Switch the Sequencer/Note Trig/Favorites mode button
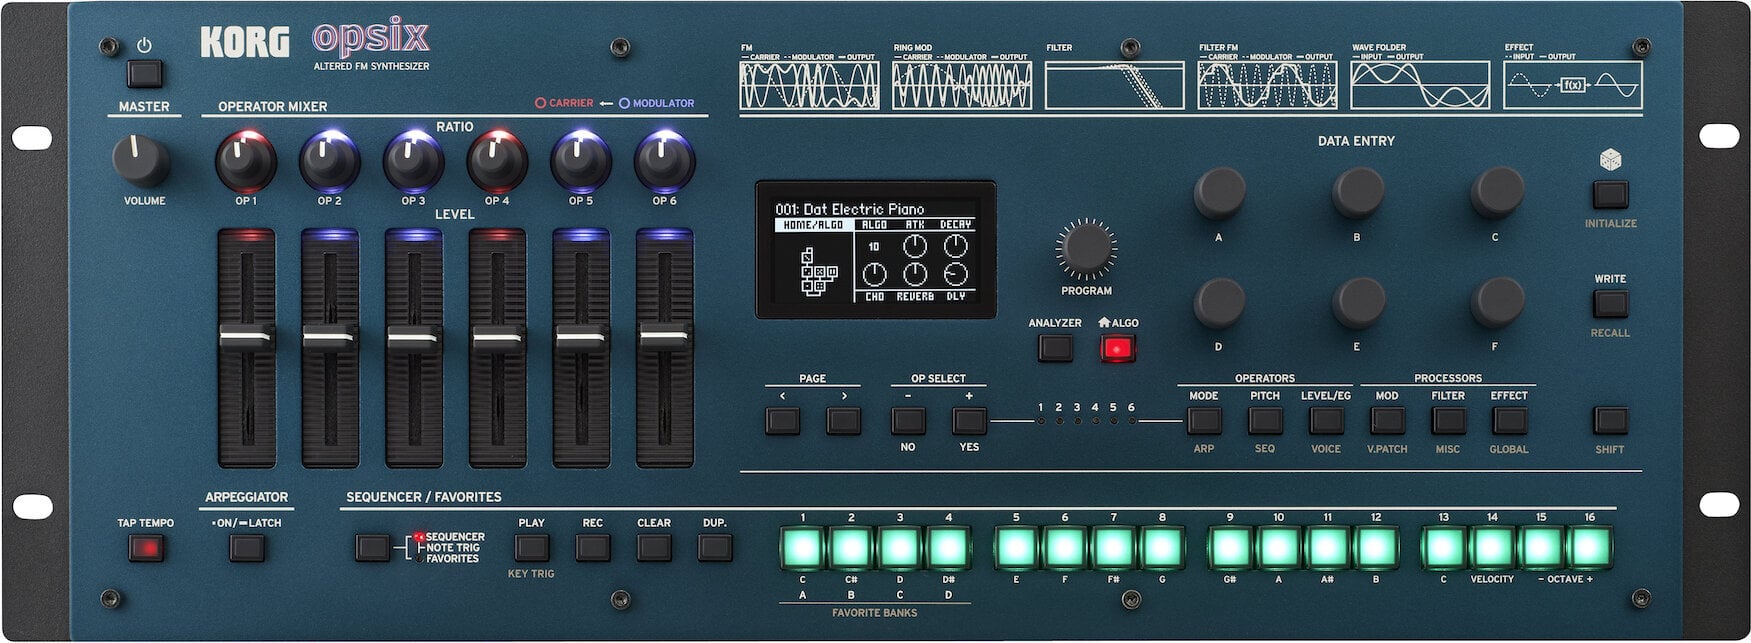The image size is (1751, 643). coord(372,548)
